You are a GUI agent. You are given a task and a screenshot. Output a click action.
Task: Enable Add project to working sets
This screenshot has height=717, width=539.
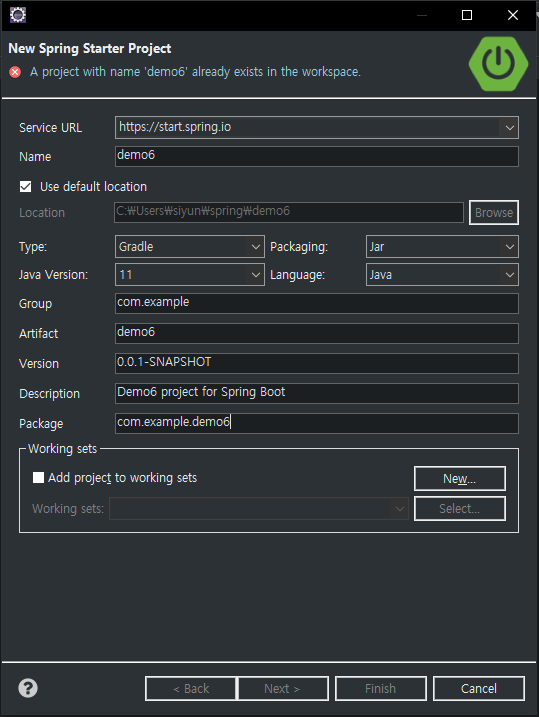[x=38, y=477]
